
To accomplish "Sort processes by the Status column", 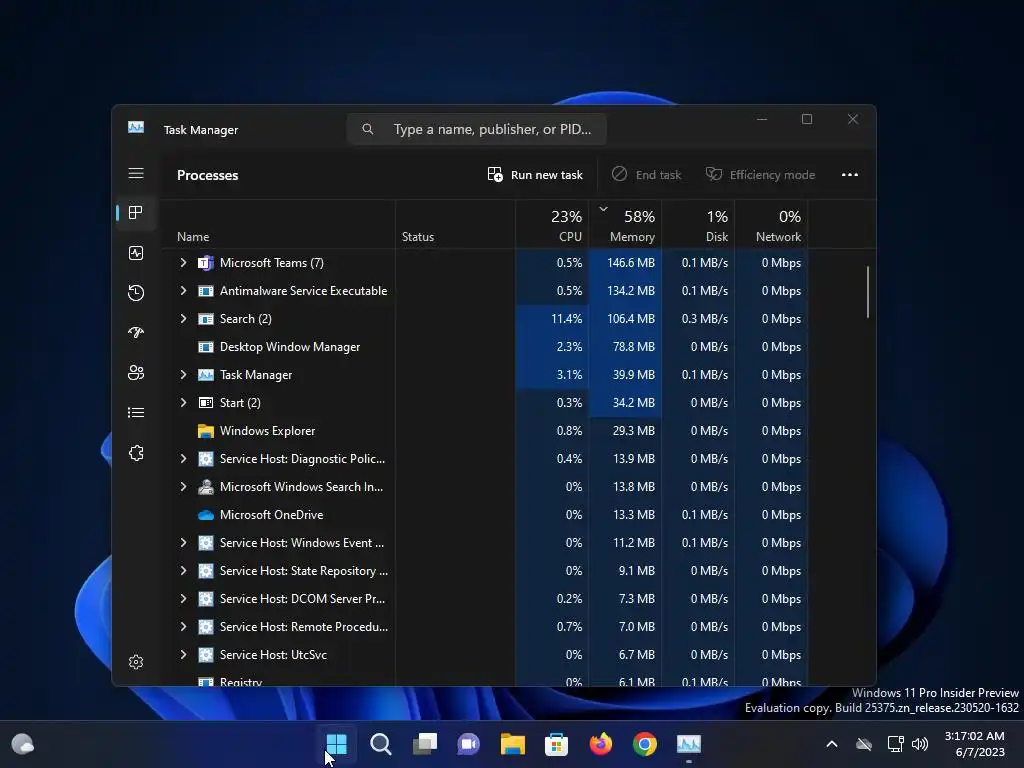I will tap(455, 225).
